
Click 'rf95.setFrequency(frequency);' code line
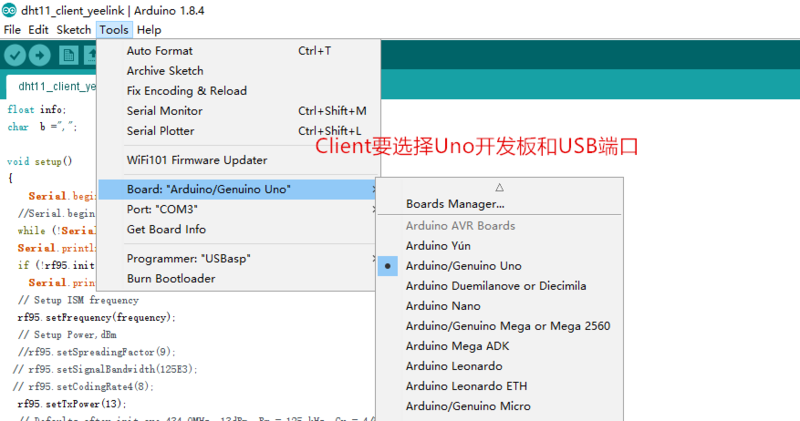pyautogui.click(x=96, y=317)
